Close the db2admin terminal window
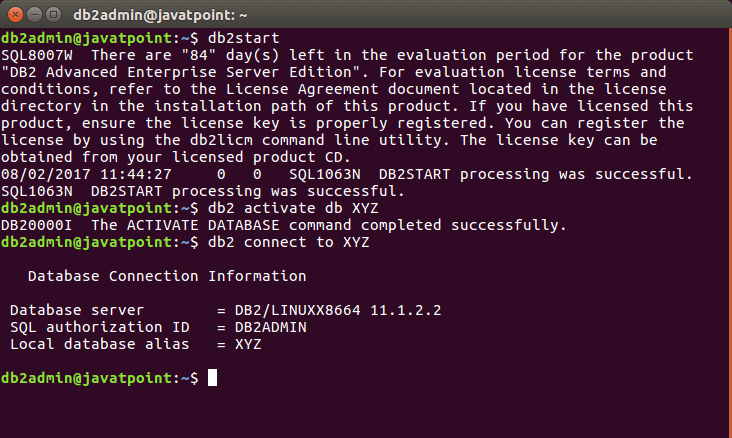This screenshot has width=732, height=438. point(15,14)
